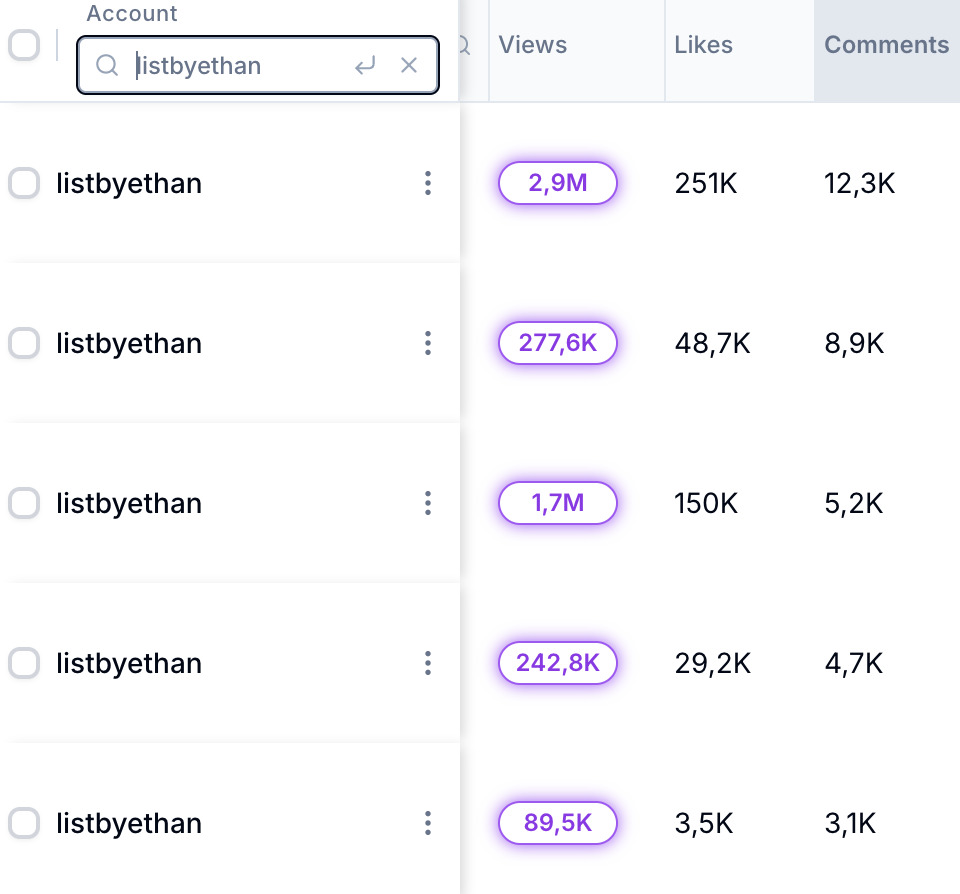960x894 pixels.
Task: Check the box for the row with 2,9M views
Action: (24, 183)
